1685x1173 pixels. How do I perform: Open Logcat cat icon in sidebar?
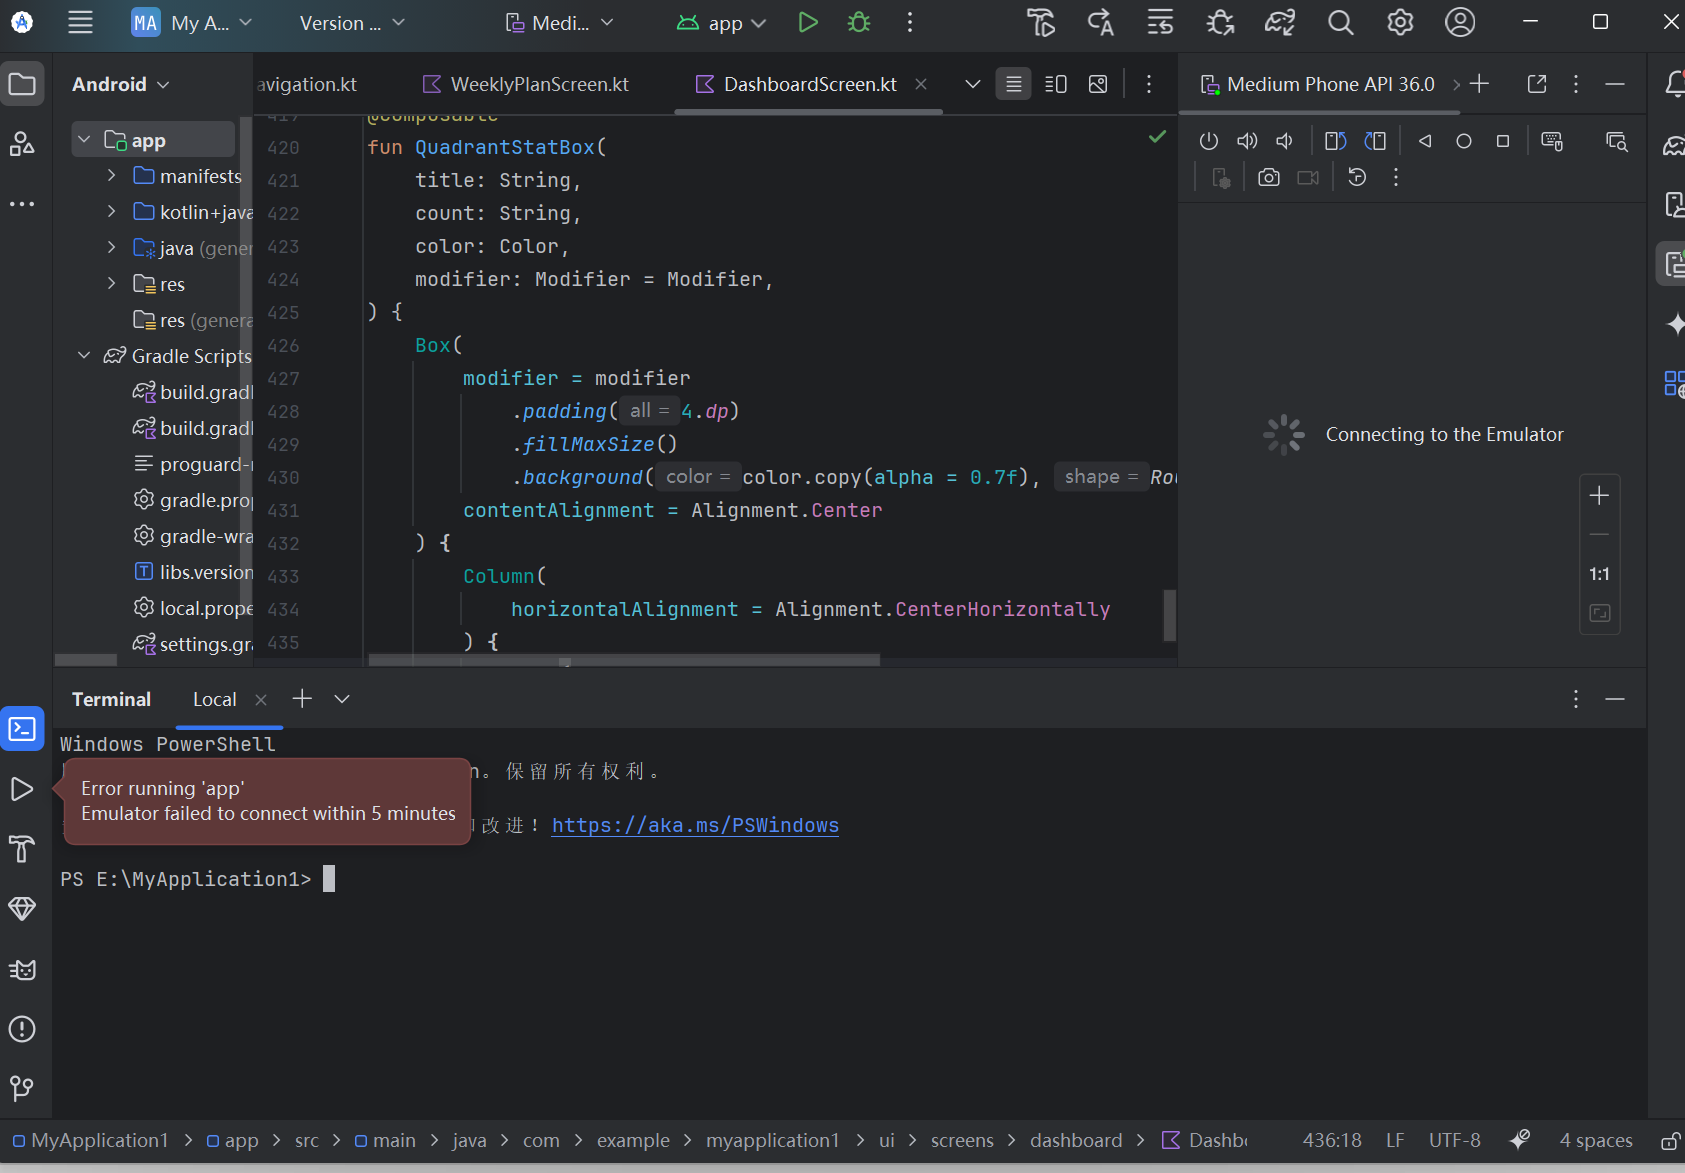(x=22, y=969)
